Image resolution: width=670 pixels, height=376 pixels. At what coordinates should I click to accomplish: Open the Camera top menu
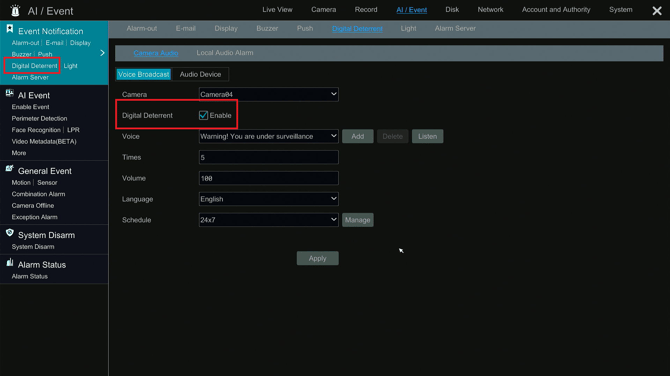pyautogui.click(x=323, y=10)
